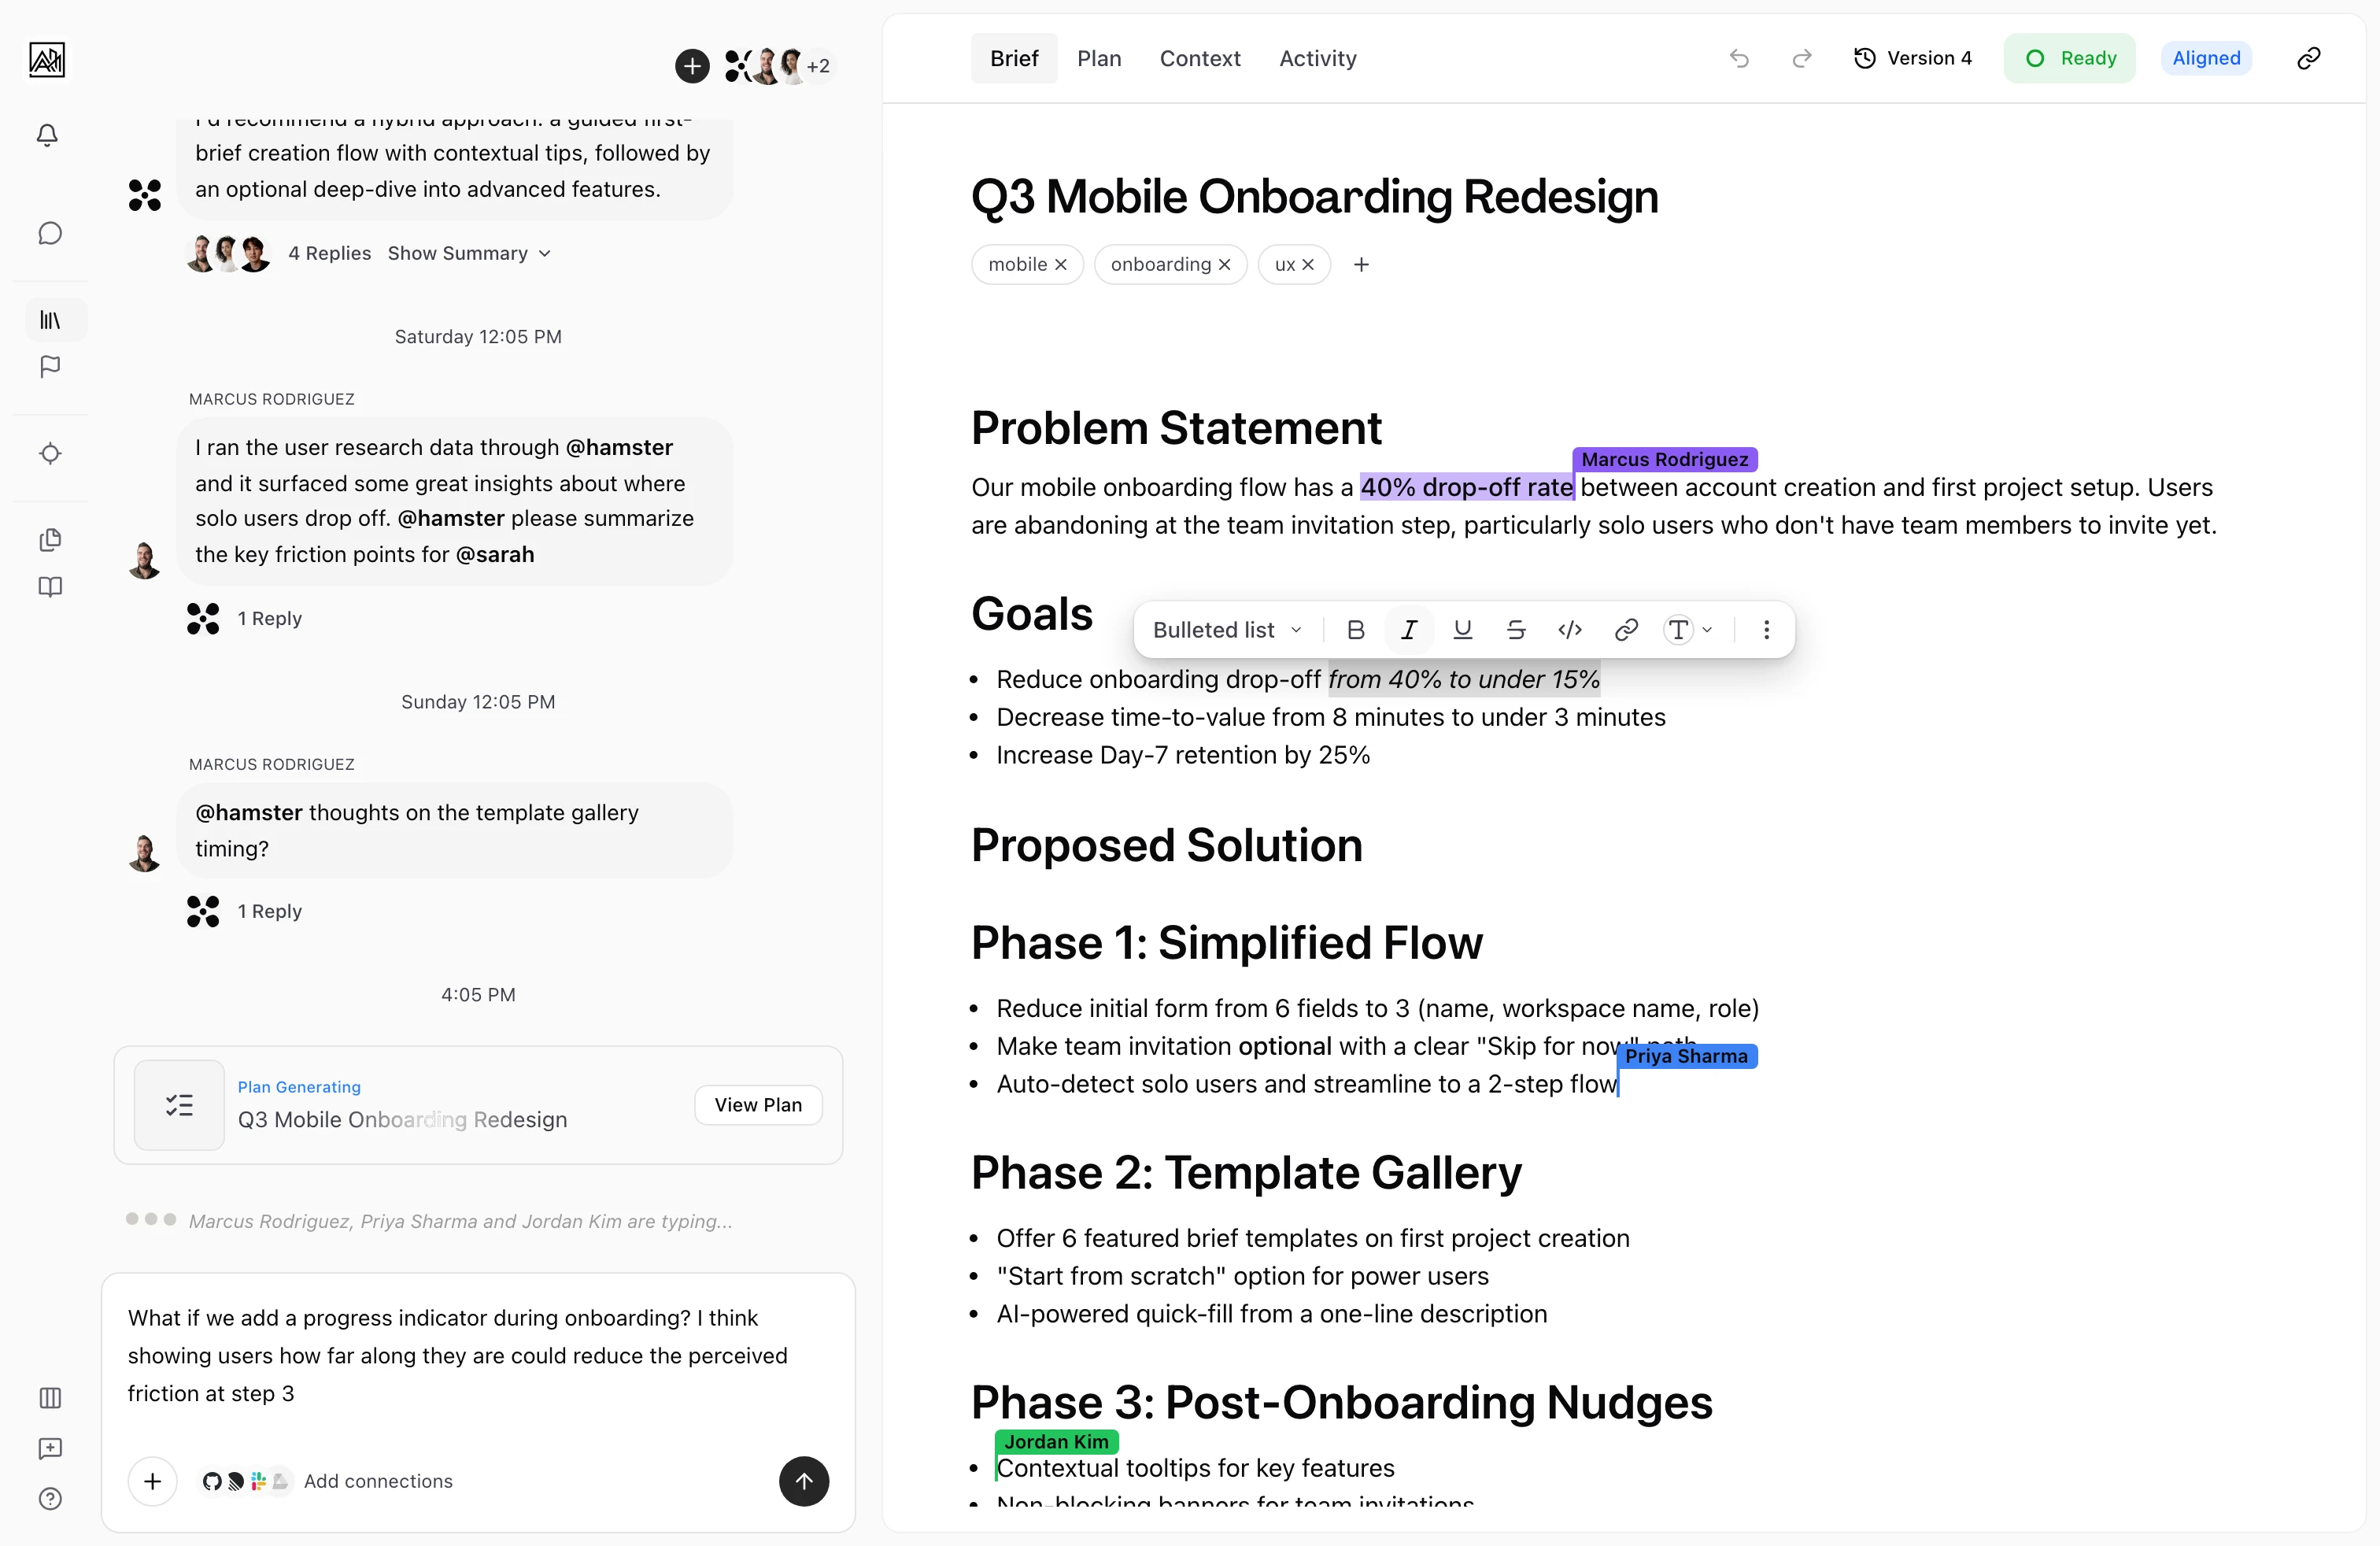Disable the active italic formatting
The image size is (2380, 1546).
coord(1409,630)
